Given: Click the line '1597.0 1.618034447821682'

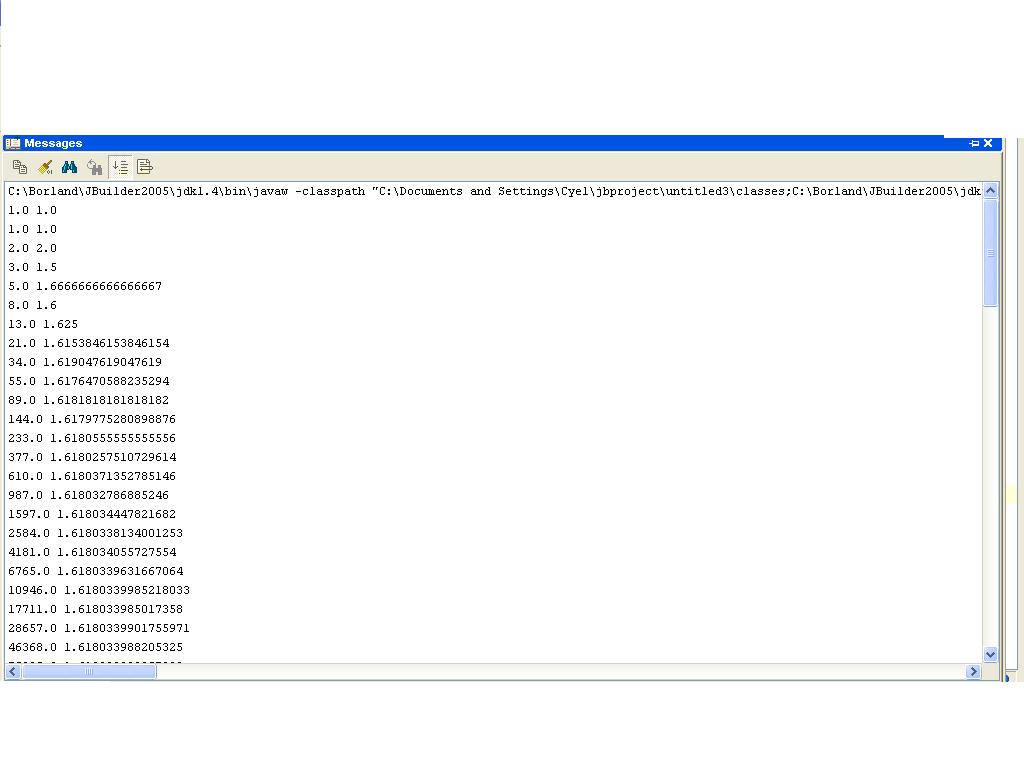Looking at the screenshot, I should 92,514.
